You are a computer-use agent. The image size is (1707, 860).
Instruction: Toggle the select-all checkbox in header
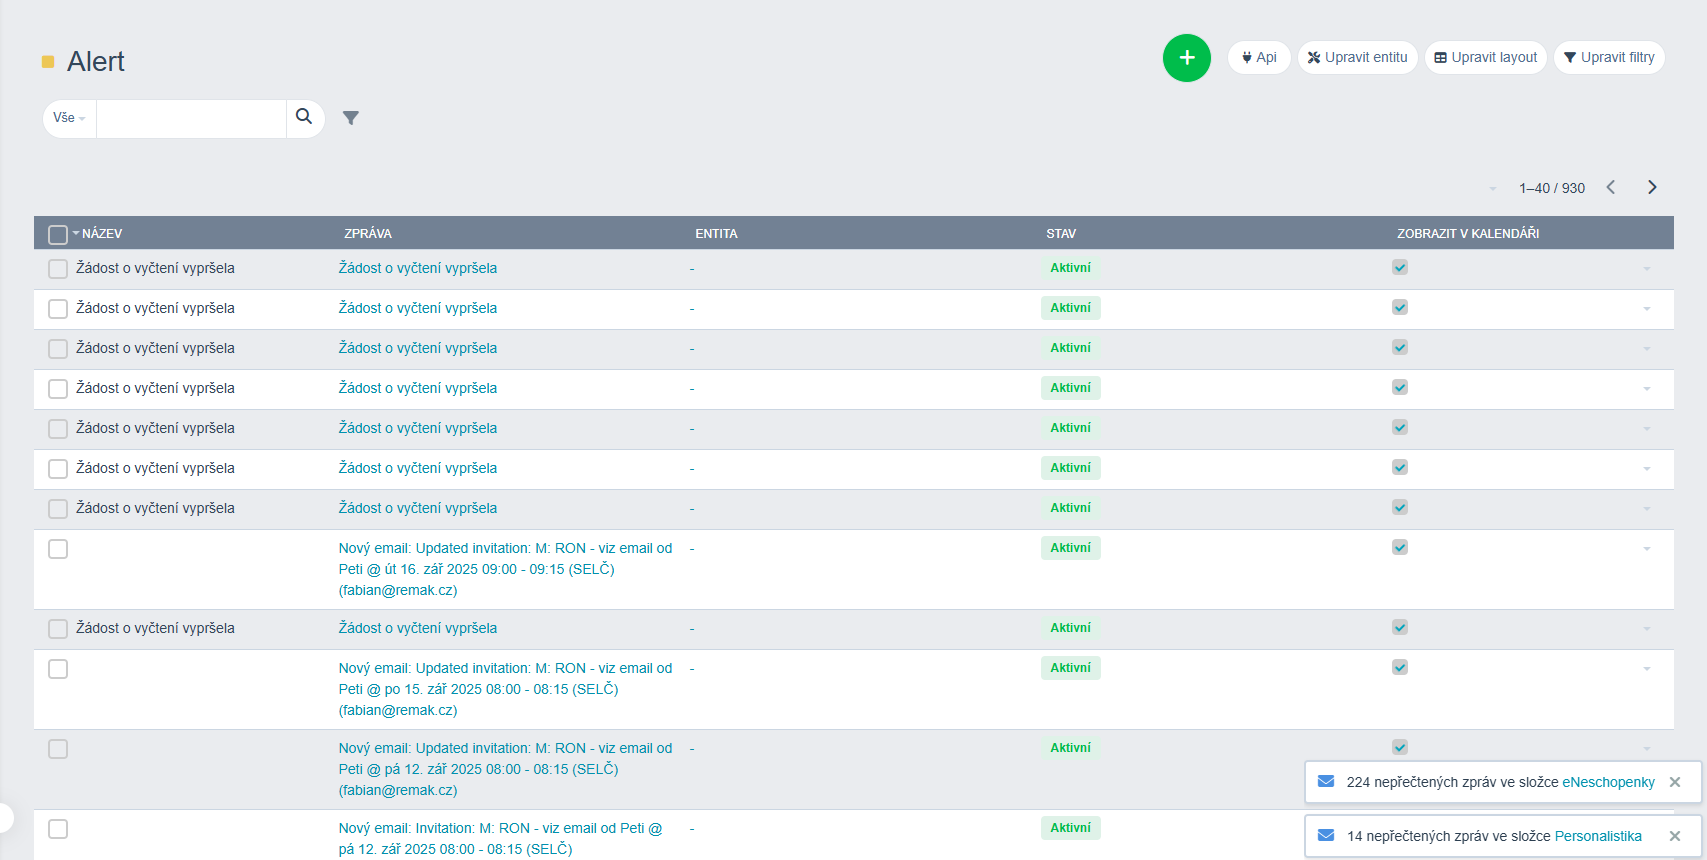tap(58, 234)
